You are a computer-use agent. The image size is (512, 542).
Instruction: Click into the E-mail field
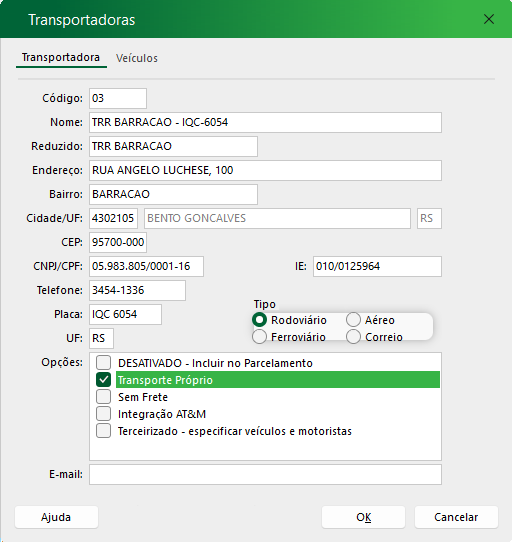(x=265, y=475)
